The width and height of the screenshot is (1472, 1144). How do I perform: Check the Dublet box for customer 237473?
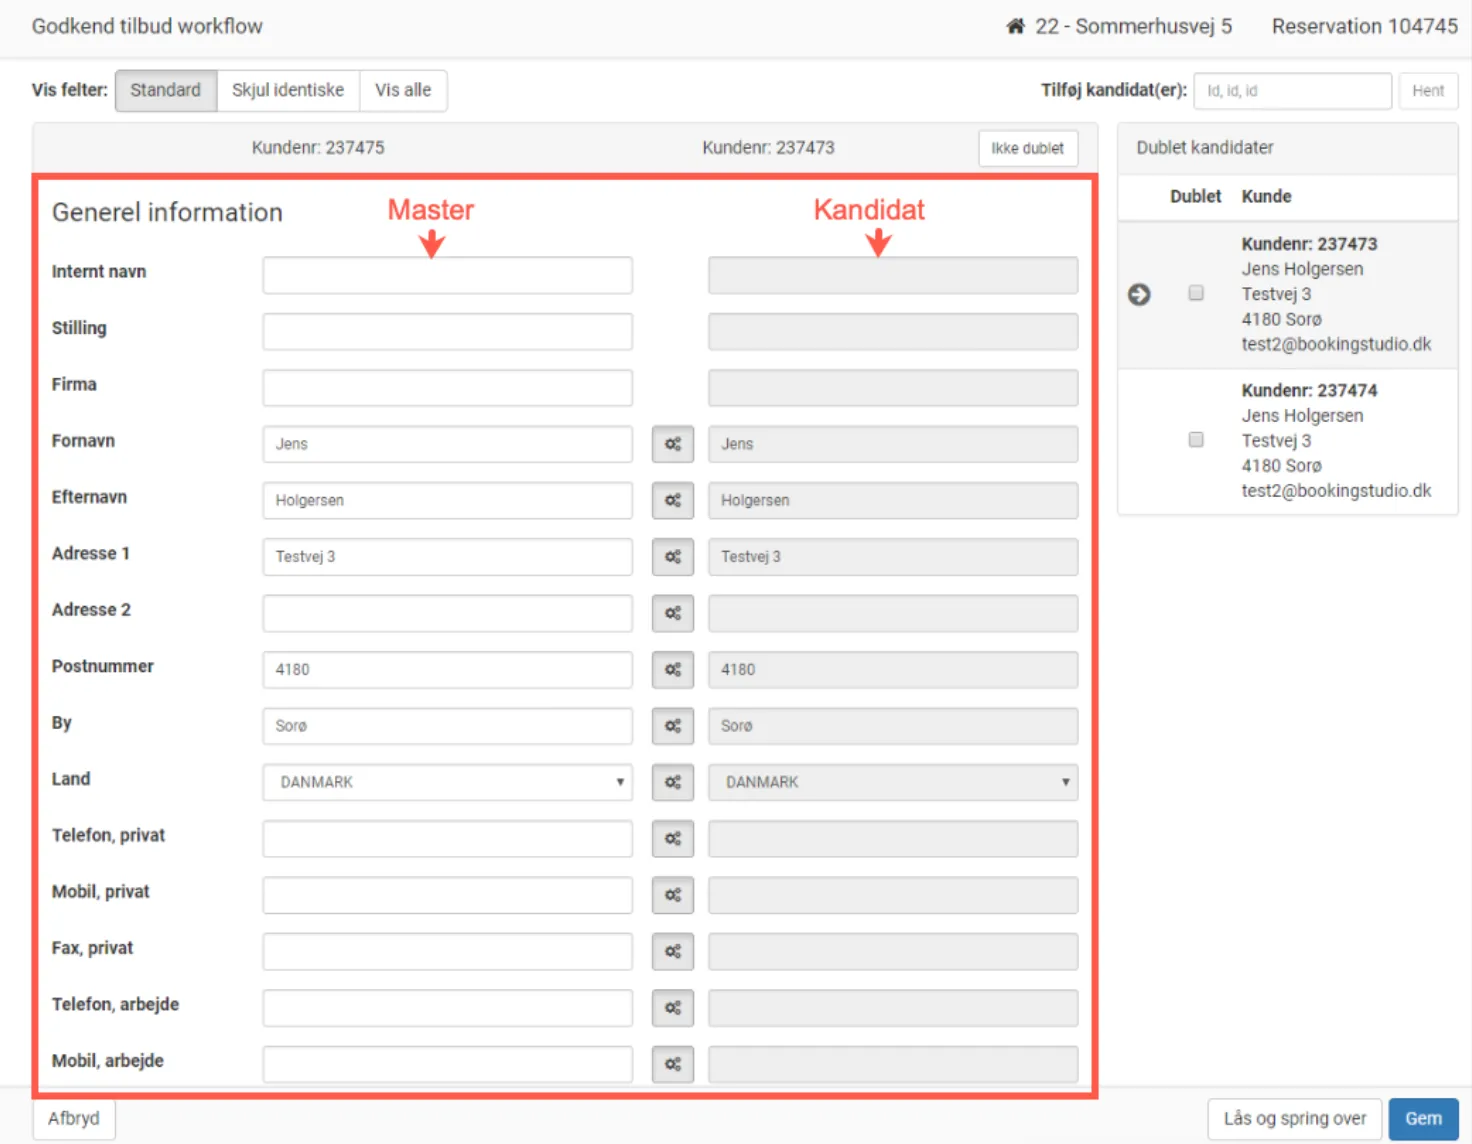tap(1196, 293)
